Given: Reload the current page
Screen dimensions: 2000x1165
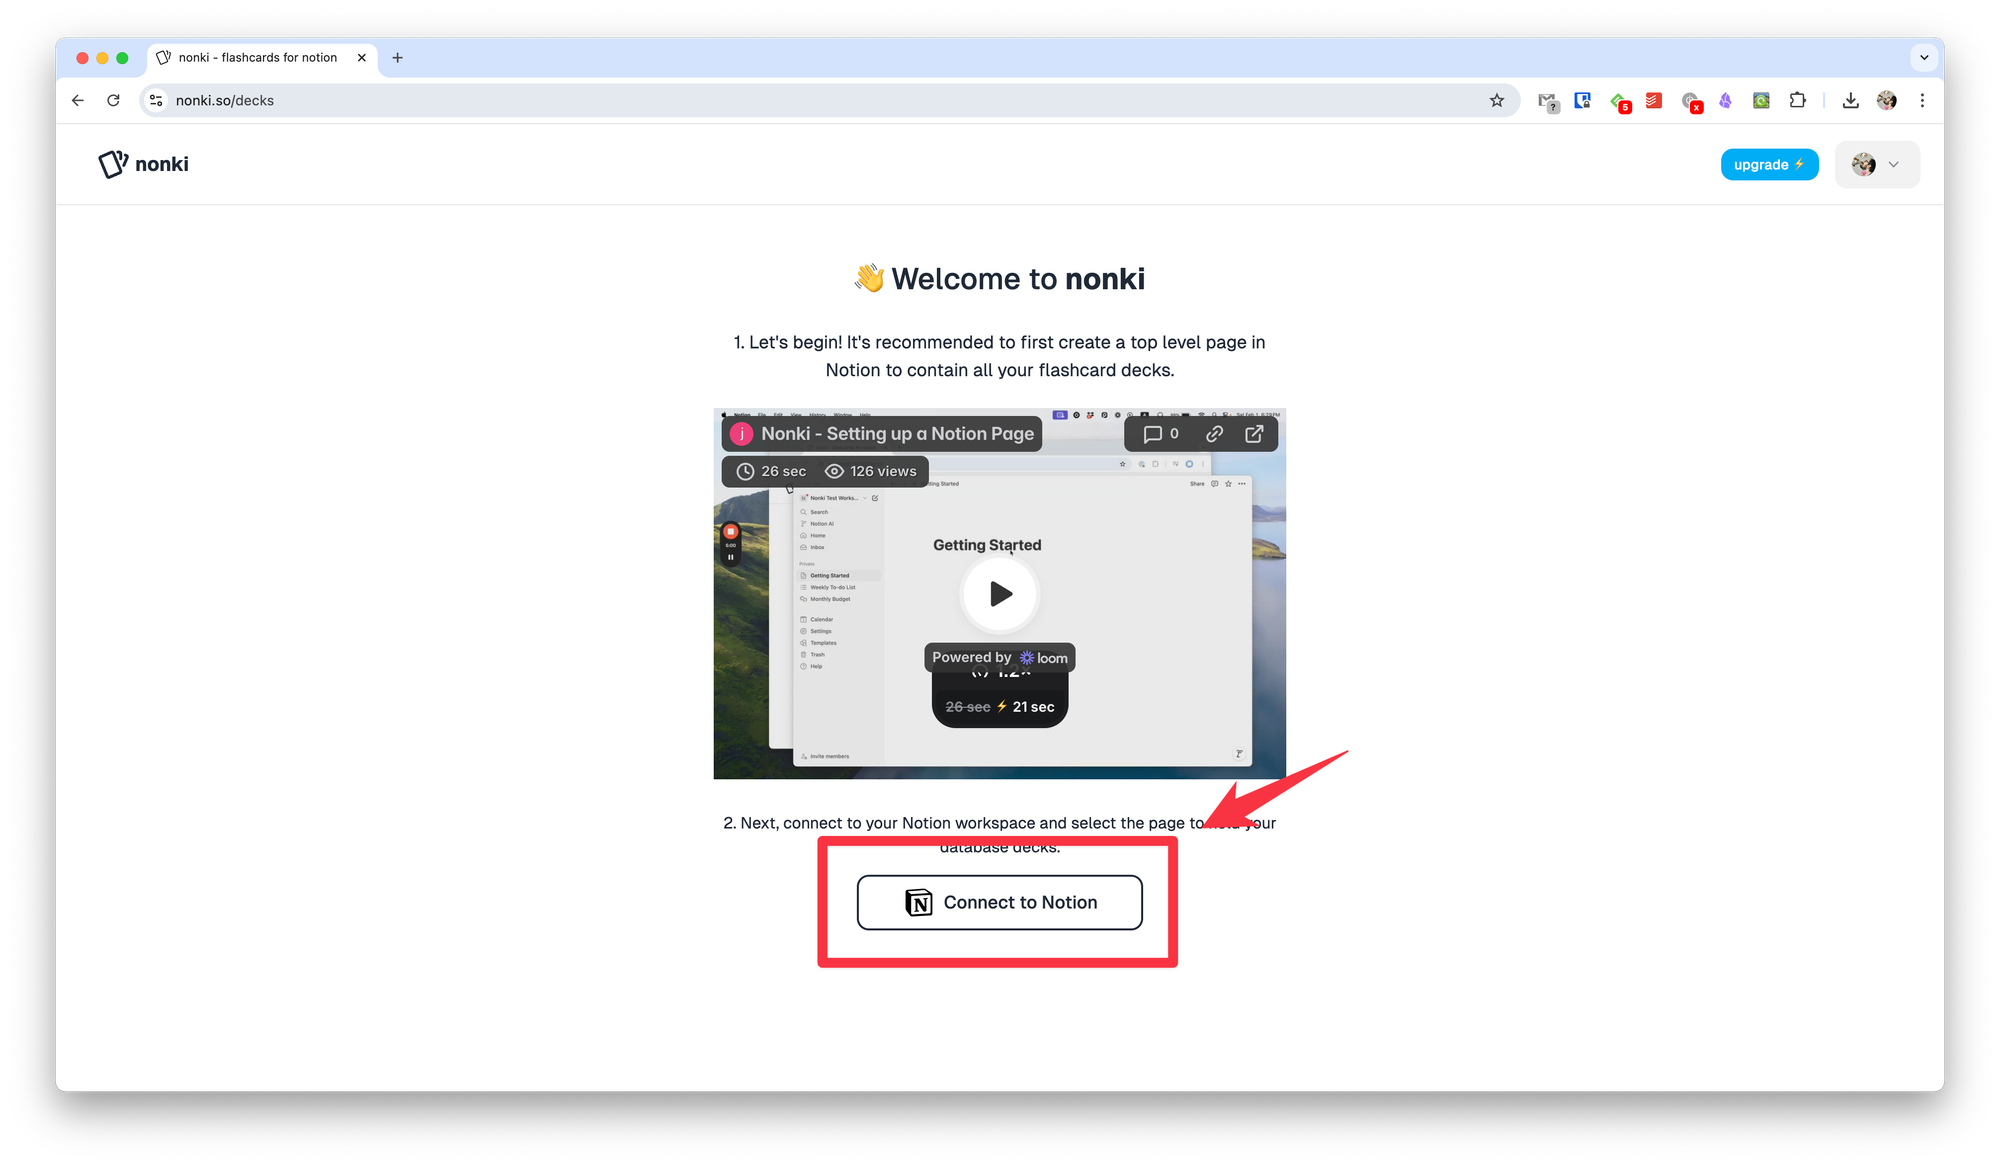Looking at the screenshot, I should pyautogui.click(x=113, y=100).
